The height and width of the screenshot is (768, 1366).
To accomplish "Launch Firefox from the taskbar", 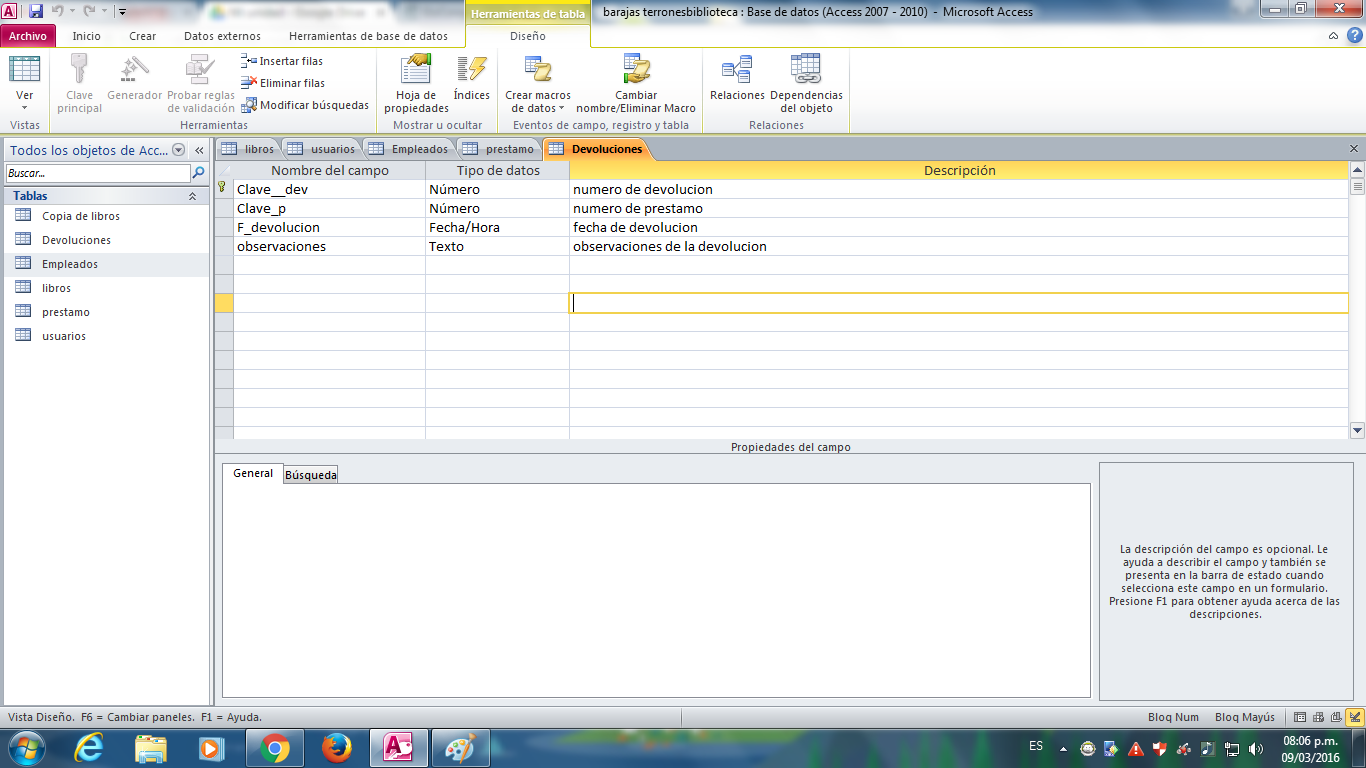I will pyautogui.click(x=337, y=747).
